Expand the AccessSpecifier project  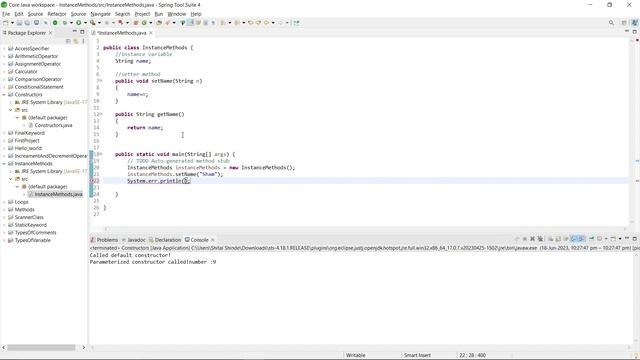(4, 49)
